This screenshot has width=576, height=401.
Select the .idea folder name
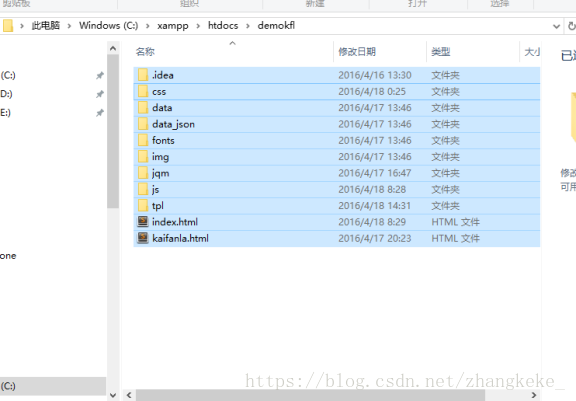click(163, 75)
